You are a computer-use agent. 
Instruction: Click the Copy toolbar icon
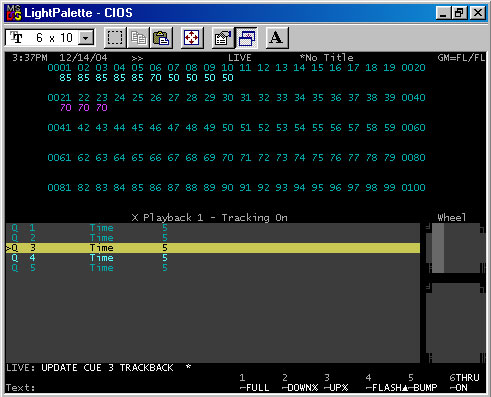138,38
